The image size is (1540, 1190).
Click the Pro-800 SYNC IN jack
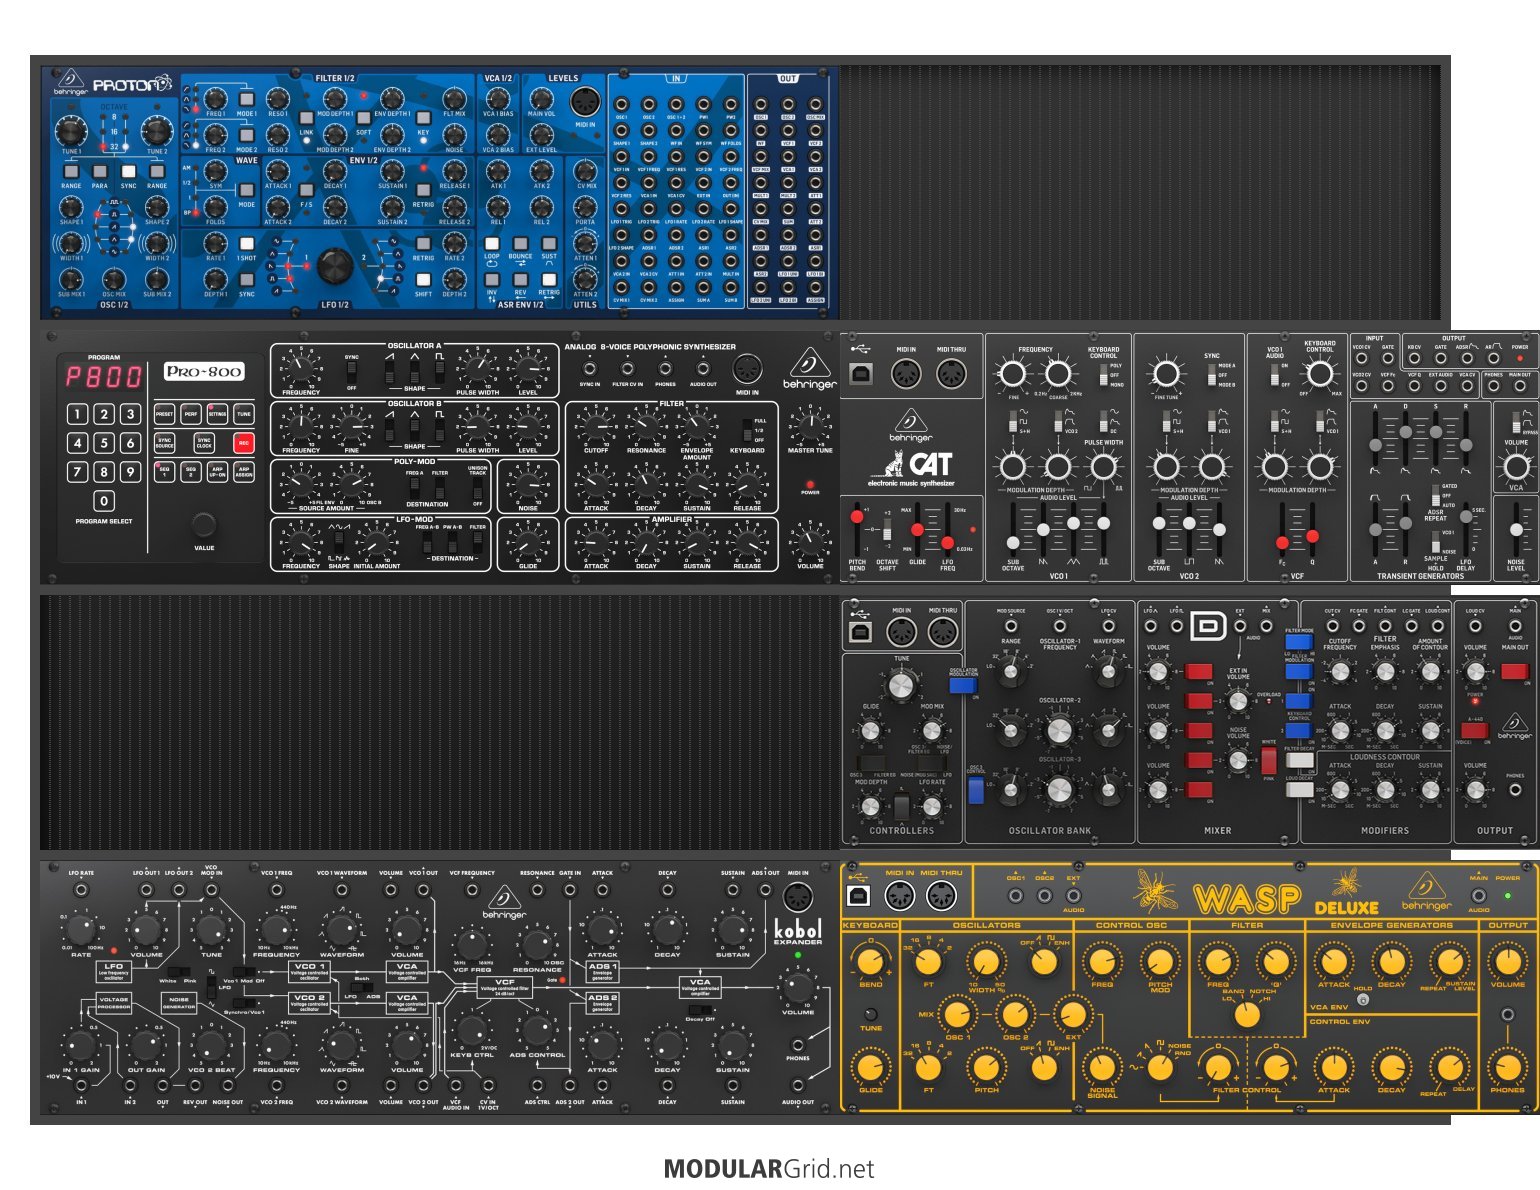(589, 368)
